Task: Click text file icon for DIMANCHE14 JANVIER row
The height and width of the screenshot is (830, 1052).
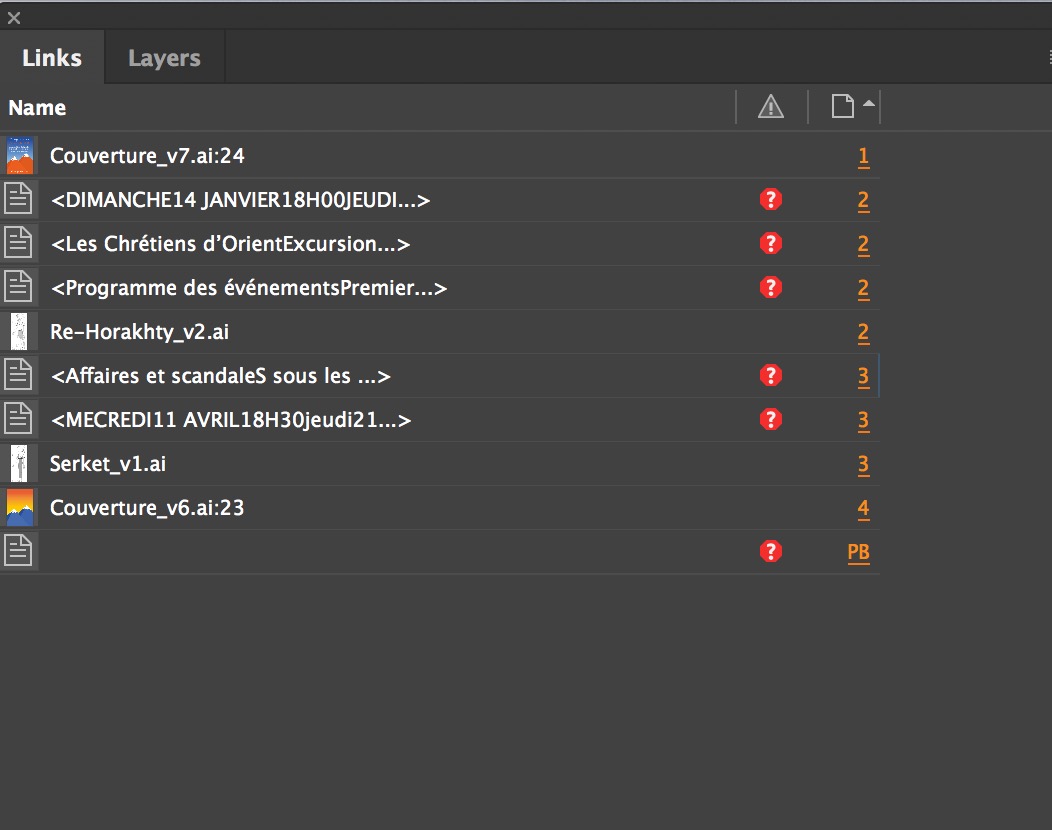Action: [x=18, y=199]
